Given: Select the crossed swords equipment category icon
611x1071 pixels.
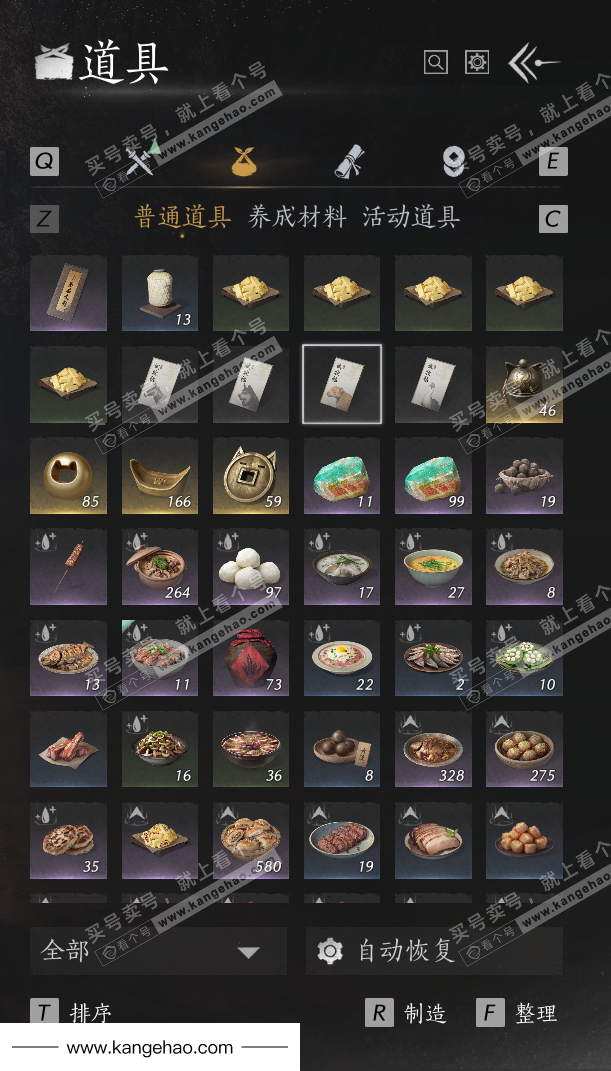Looking at the screenshot, I should coord(143,160).
